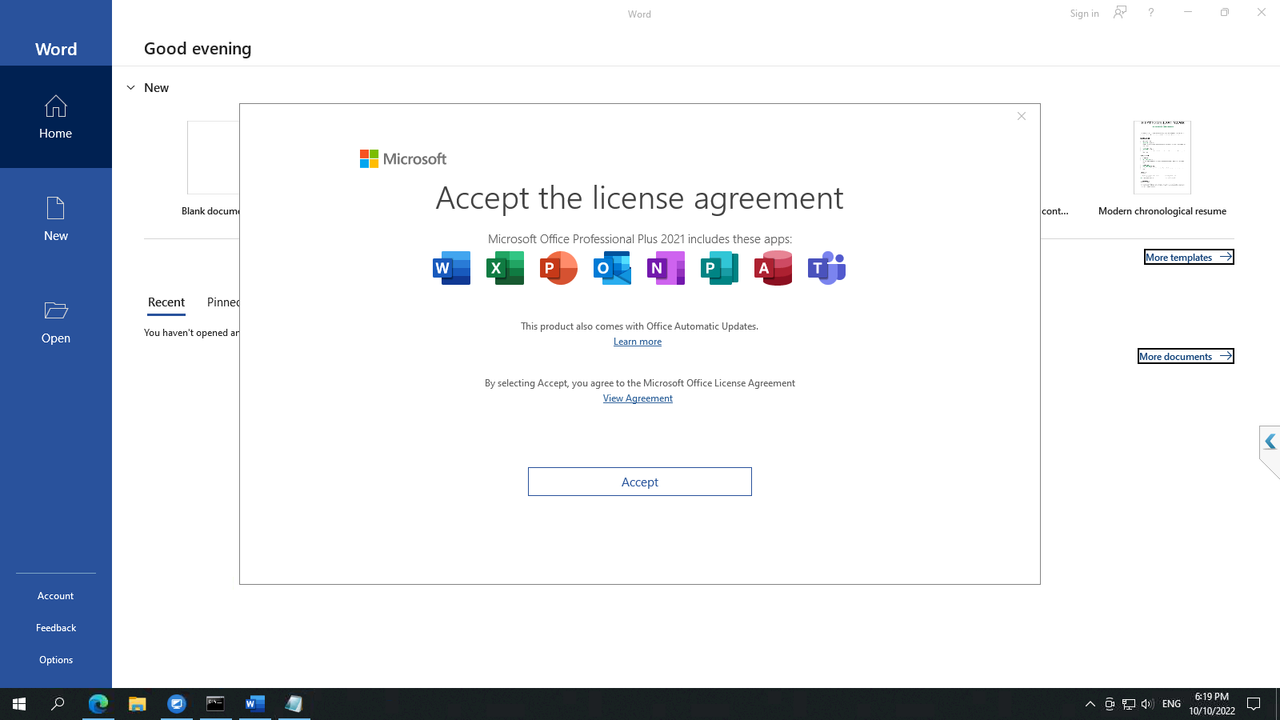This screenshot has height=720, width=1280.
Task: Switch to the Pinned tab
Action: click(x=223, y=302)
